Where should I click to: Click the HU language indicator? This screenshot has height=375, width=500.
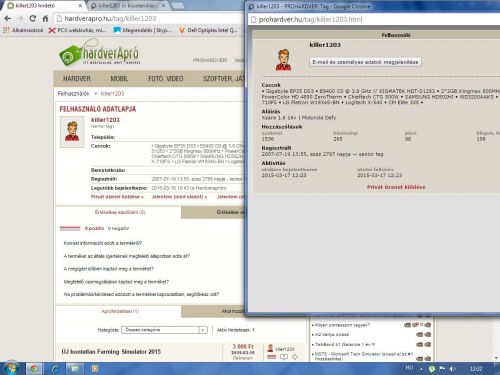coord(409,368)
